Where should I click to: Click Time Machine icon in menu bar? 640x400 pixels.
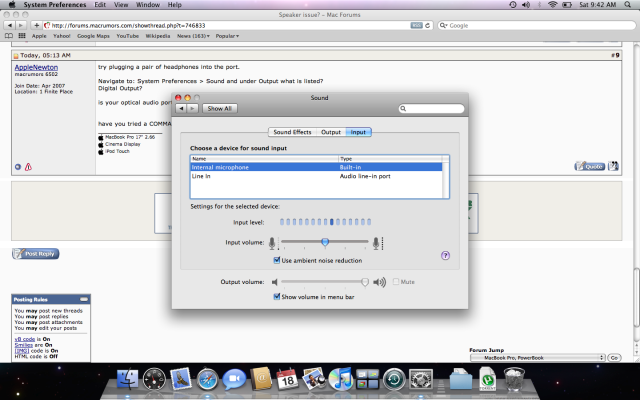click(513, 4)
